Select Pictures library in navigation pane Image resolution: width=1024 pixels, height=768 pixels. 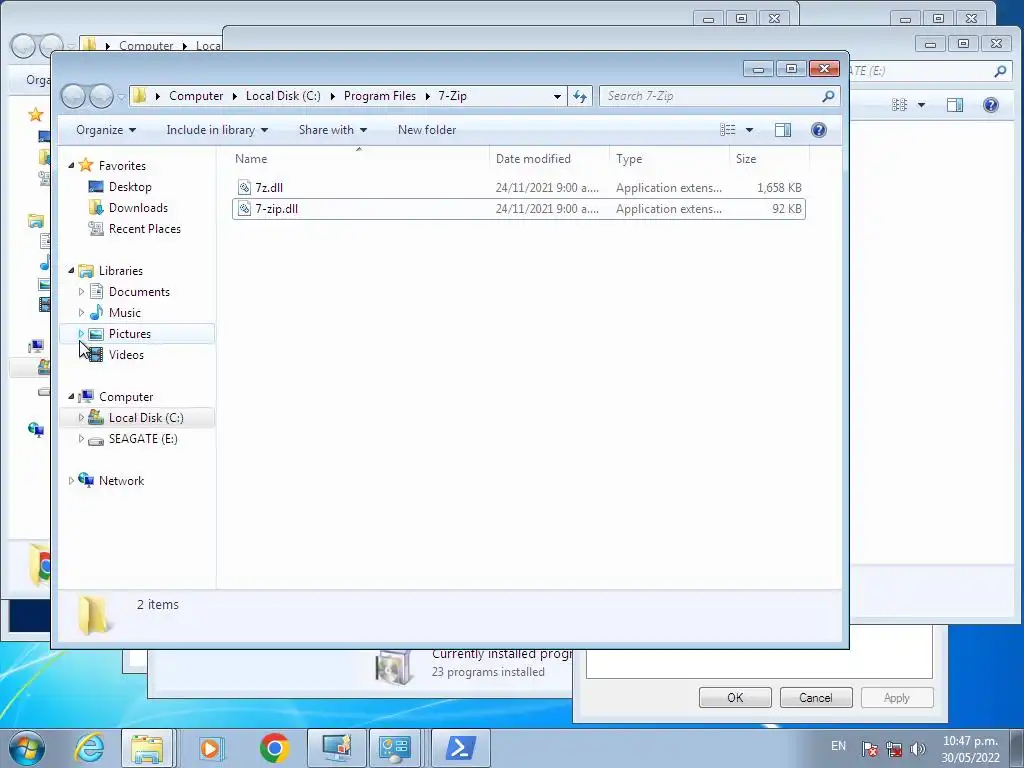[x=129, y=334]
